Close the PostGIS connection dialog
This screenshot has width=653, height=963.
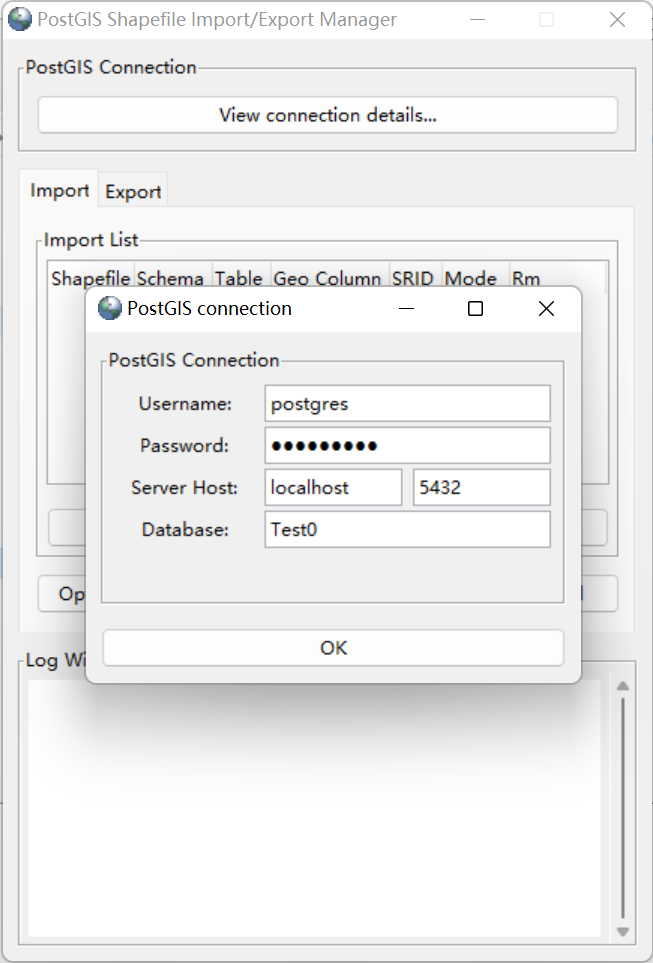click(x=546, y=308)
